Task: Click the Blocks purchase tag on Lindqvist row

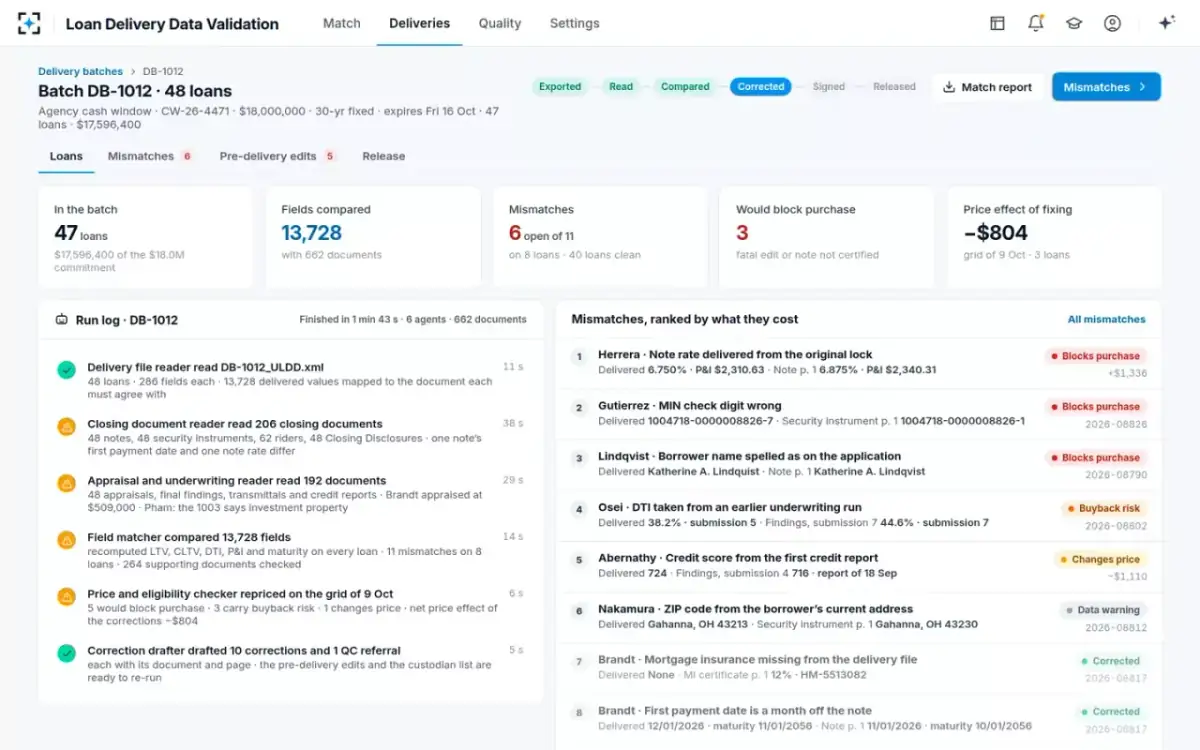Action: (1096, 458)
